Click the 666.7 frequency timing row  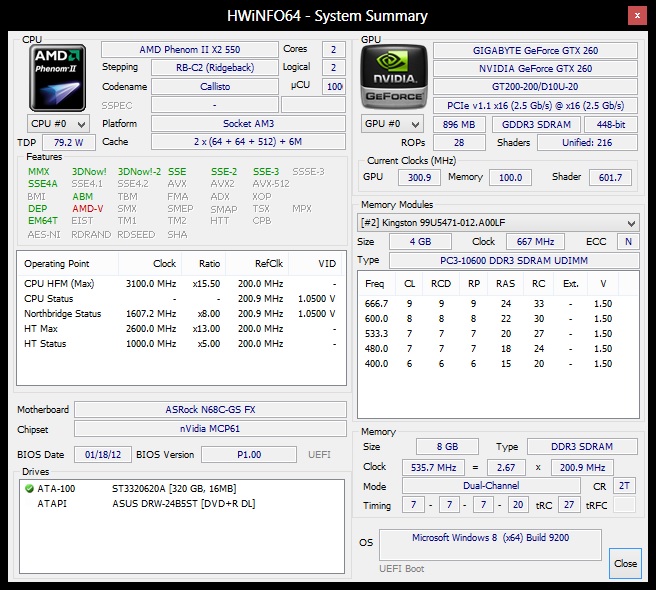tap(497, 303)
